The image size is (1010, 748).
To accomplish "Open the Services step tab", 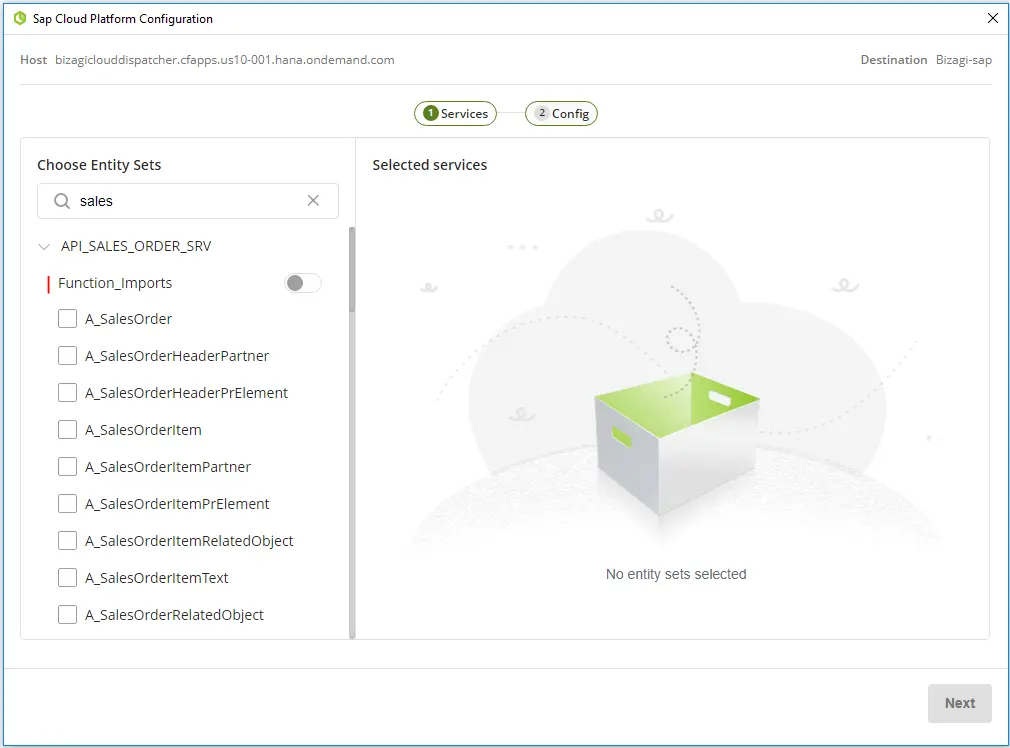I will [x=455, y=113].
